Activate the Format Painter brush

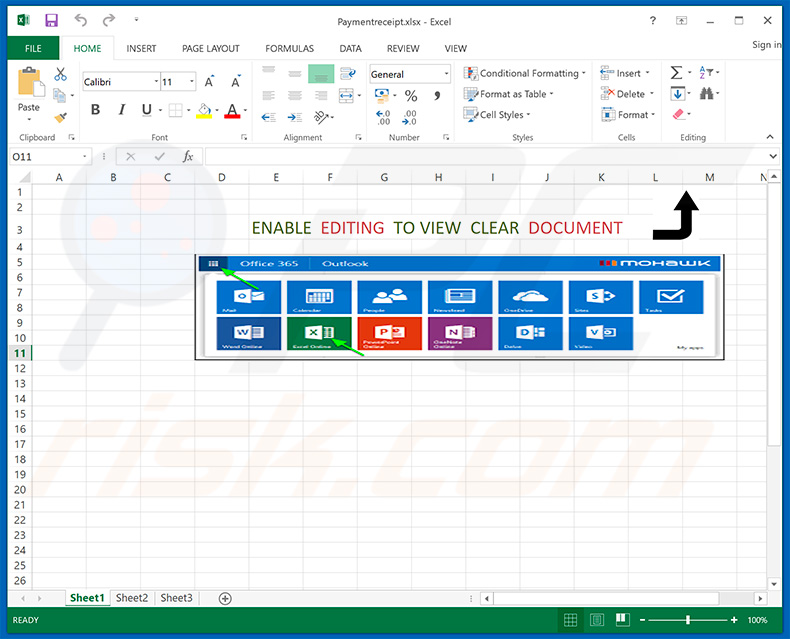tap(60, 117)
